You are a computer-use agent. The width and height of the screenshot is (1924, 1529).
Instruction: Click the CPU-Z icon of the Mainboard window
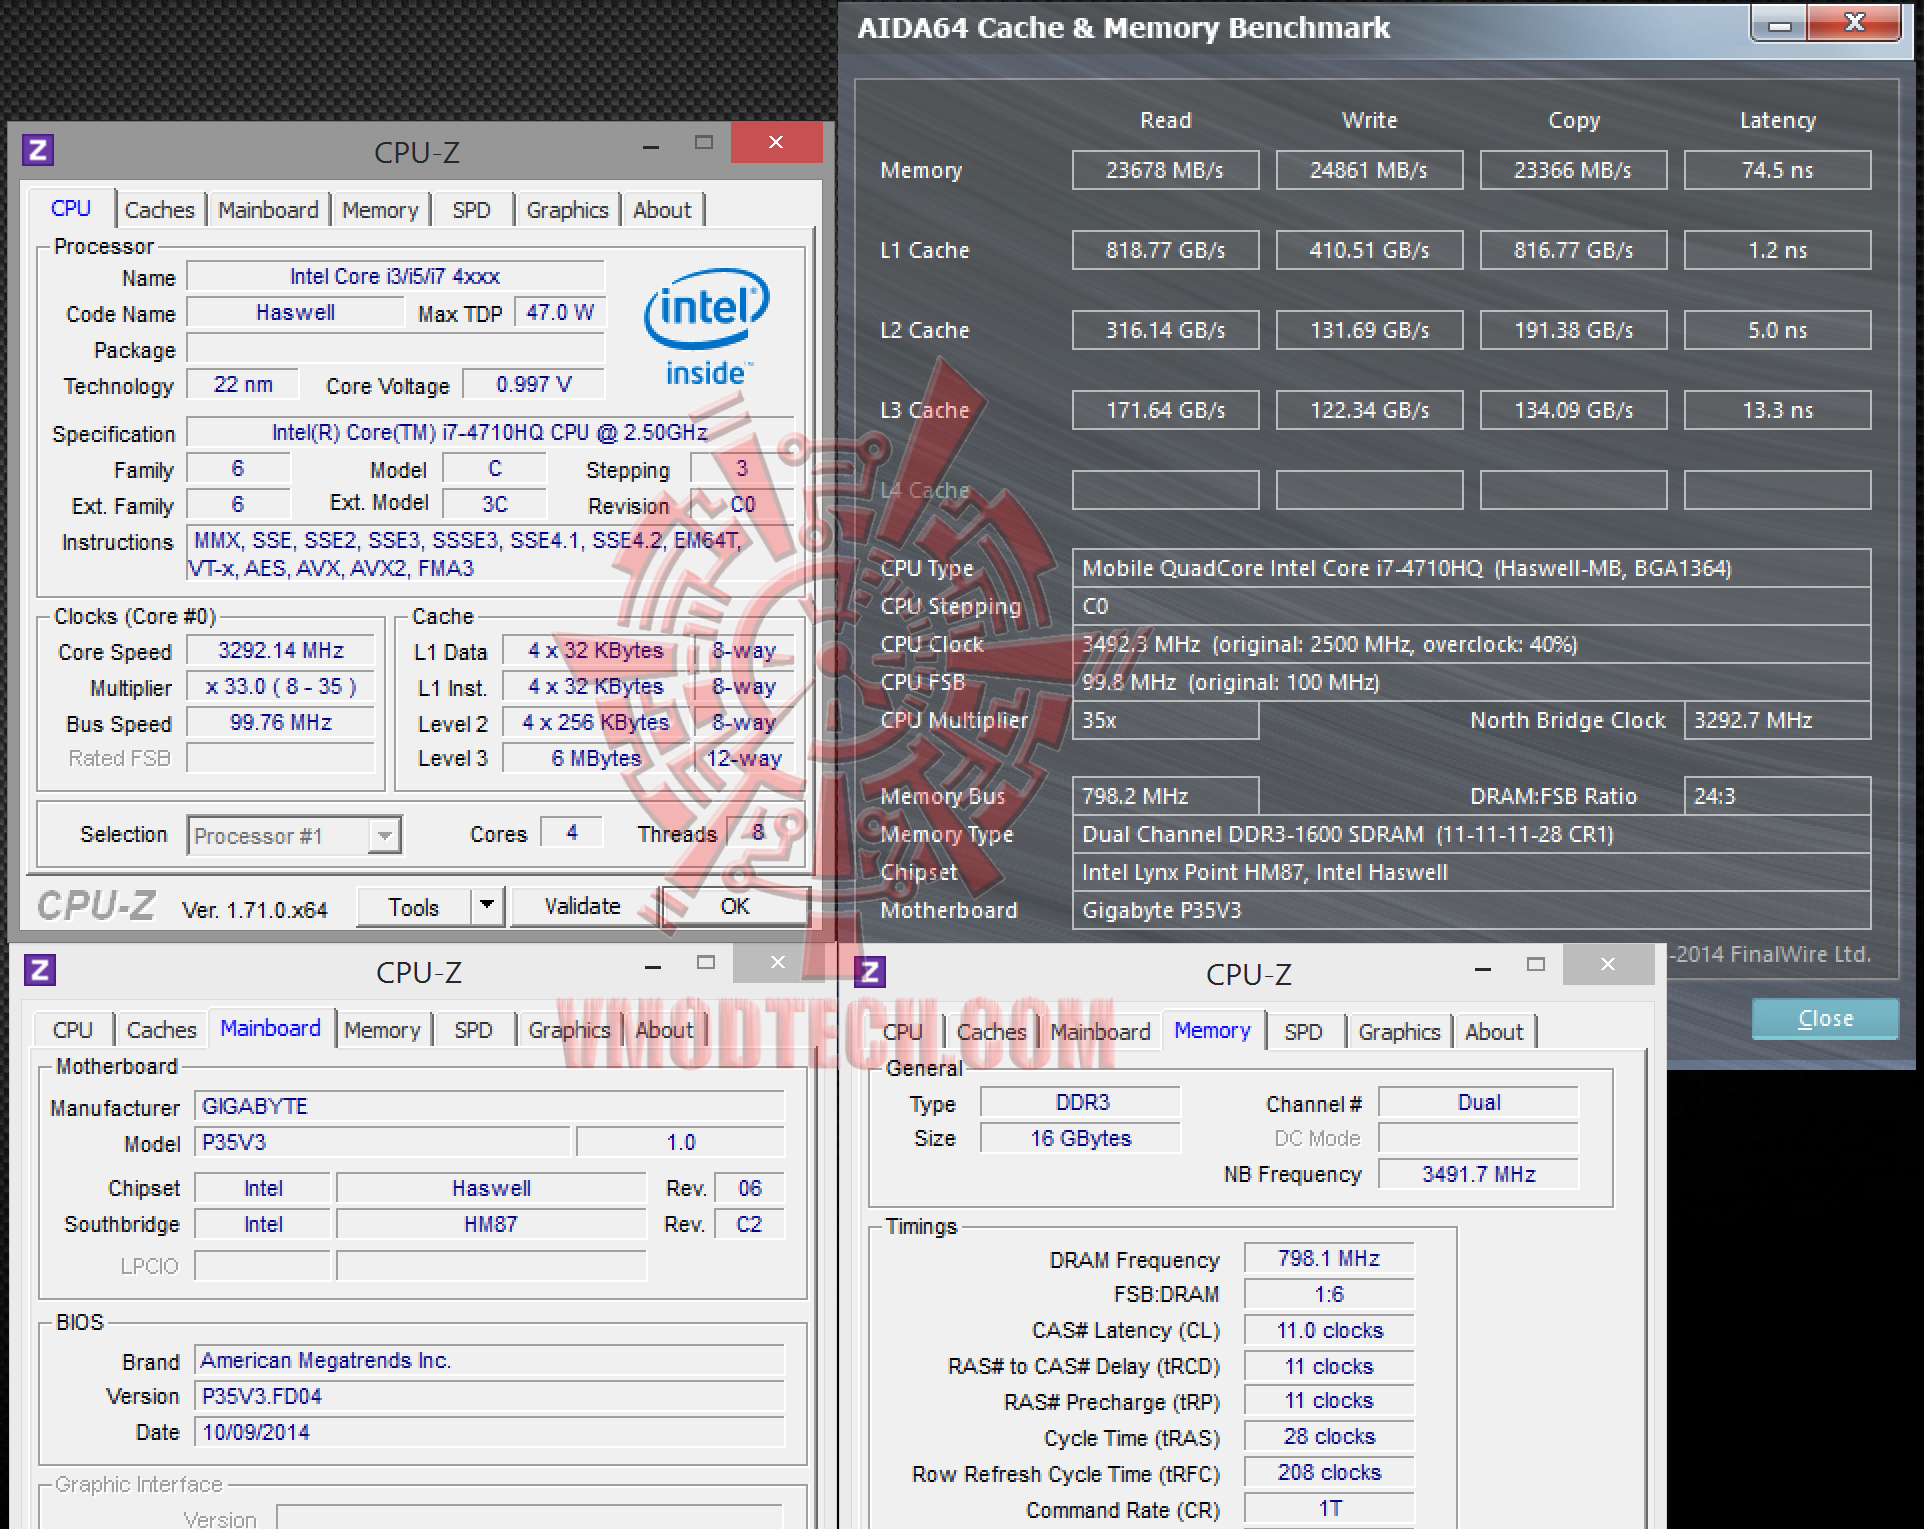coord(39,970)
